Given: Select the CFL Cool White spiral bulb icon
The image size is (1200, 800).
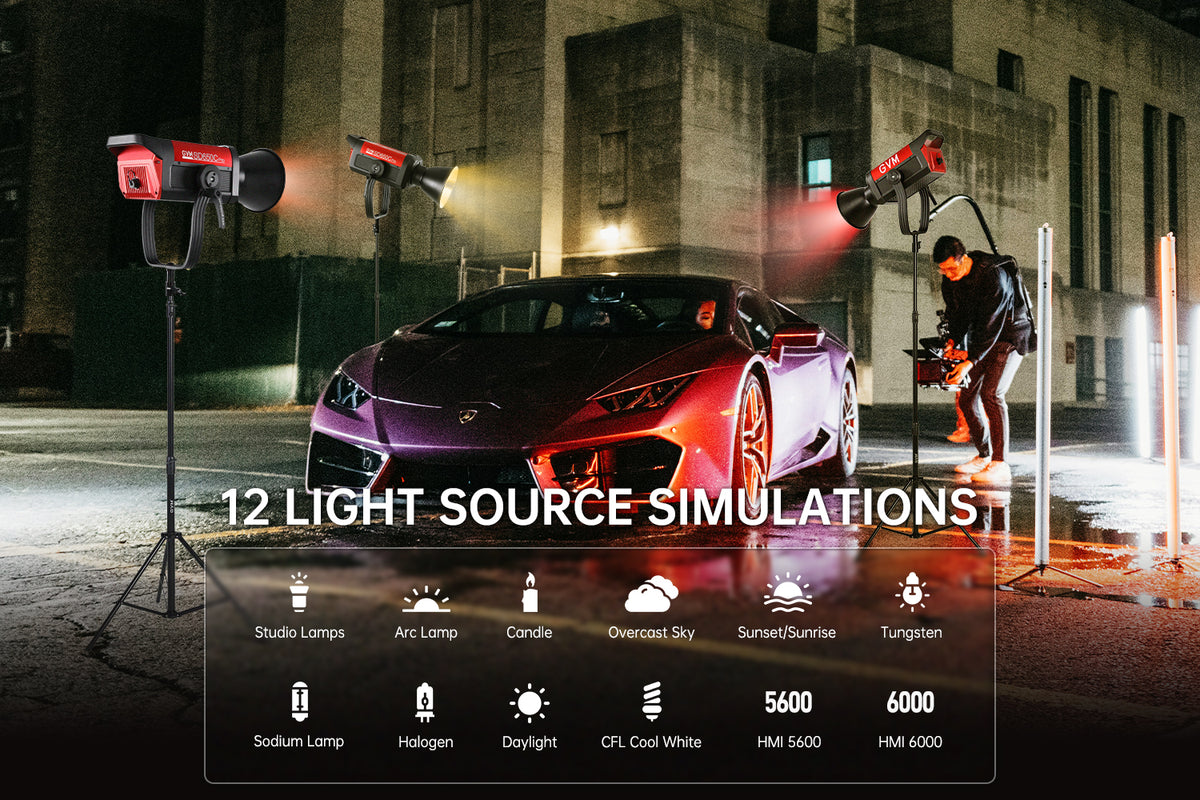Looking at the screenshot, I should [651, 701].
